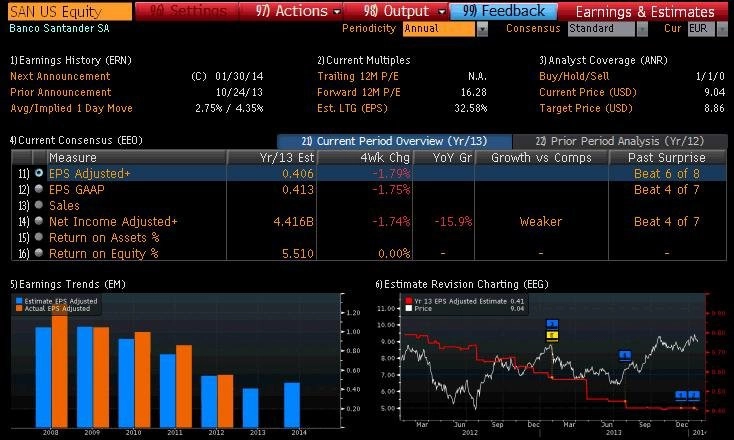Open 4) Current Consensus (EEO) section
The height and width of the screenshot is (440, 734).
tap(76, 140)
